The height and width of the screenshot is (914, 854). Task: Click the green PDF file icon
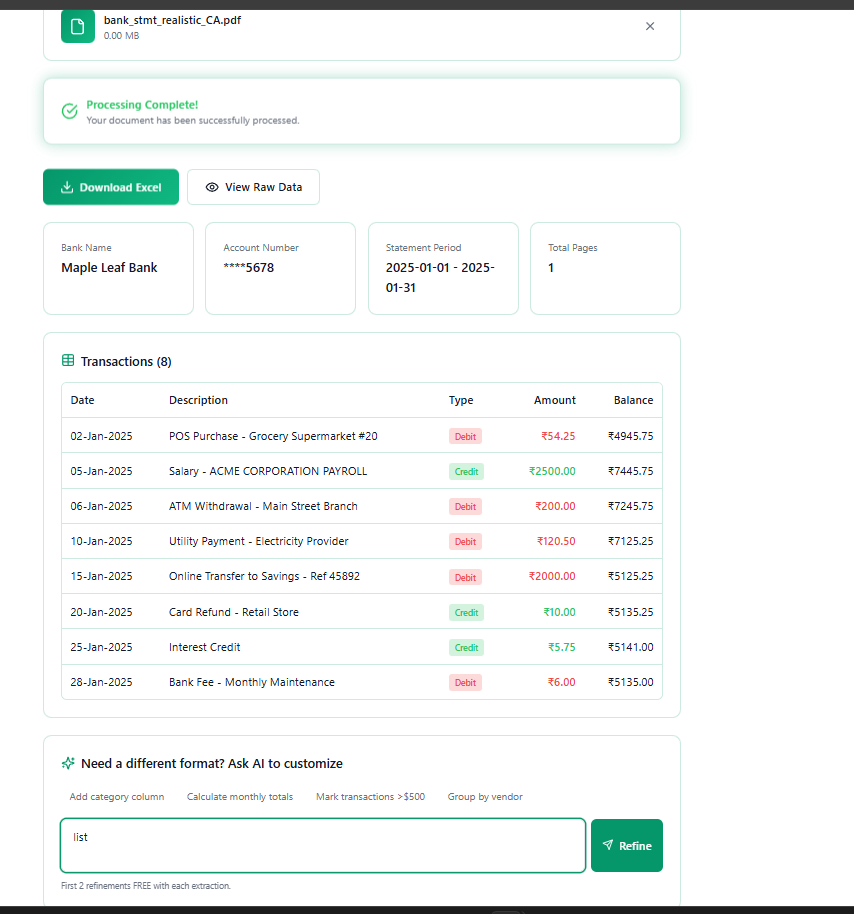77,26
